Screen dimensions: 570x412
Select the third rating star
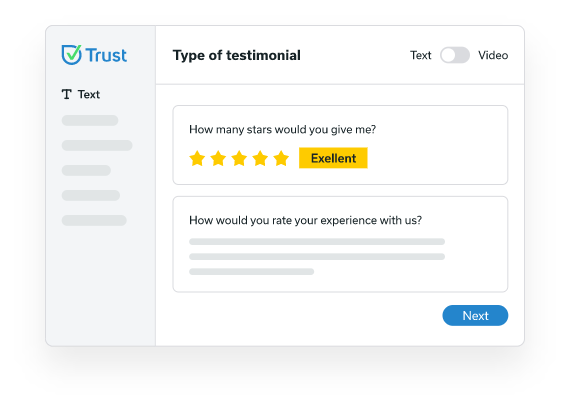(239, 159)
